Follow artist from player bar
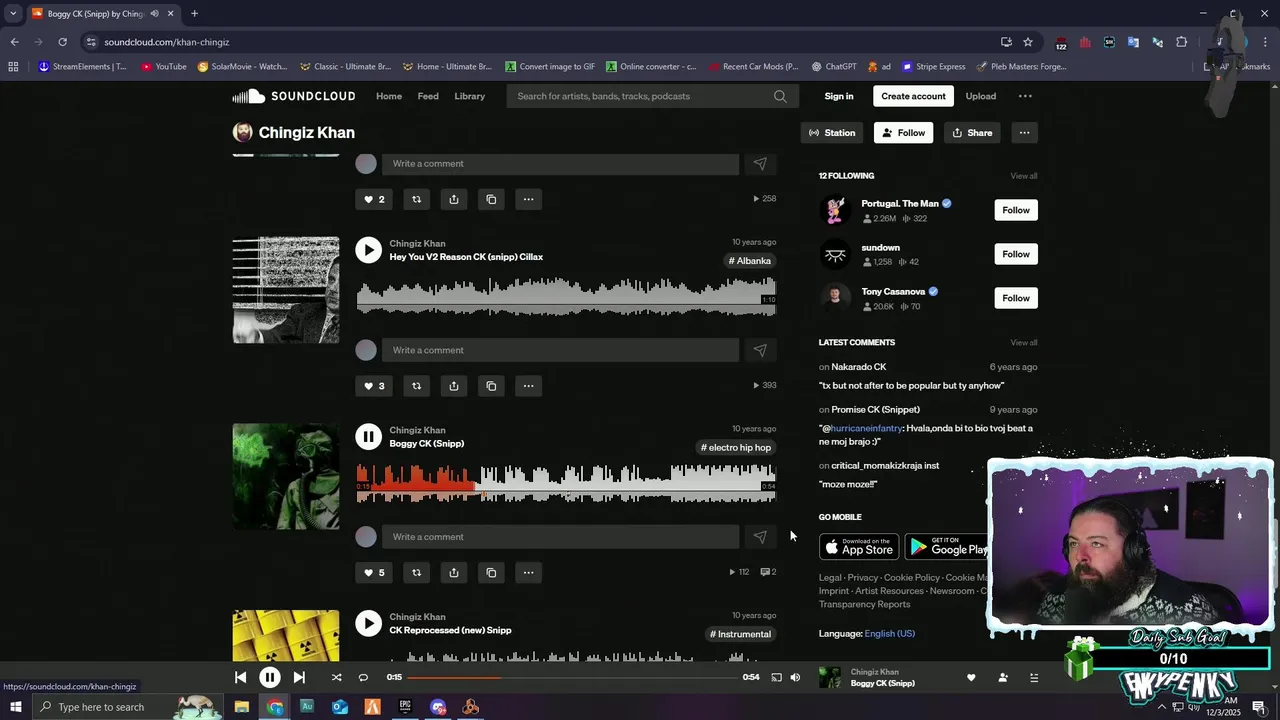The width and height of the screenshot is (1280, 720). tap(1003, 678)
